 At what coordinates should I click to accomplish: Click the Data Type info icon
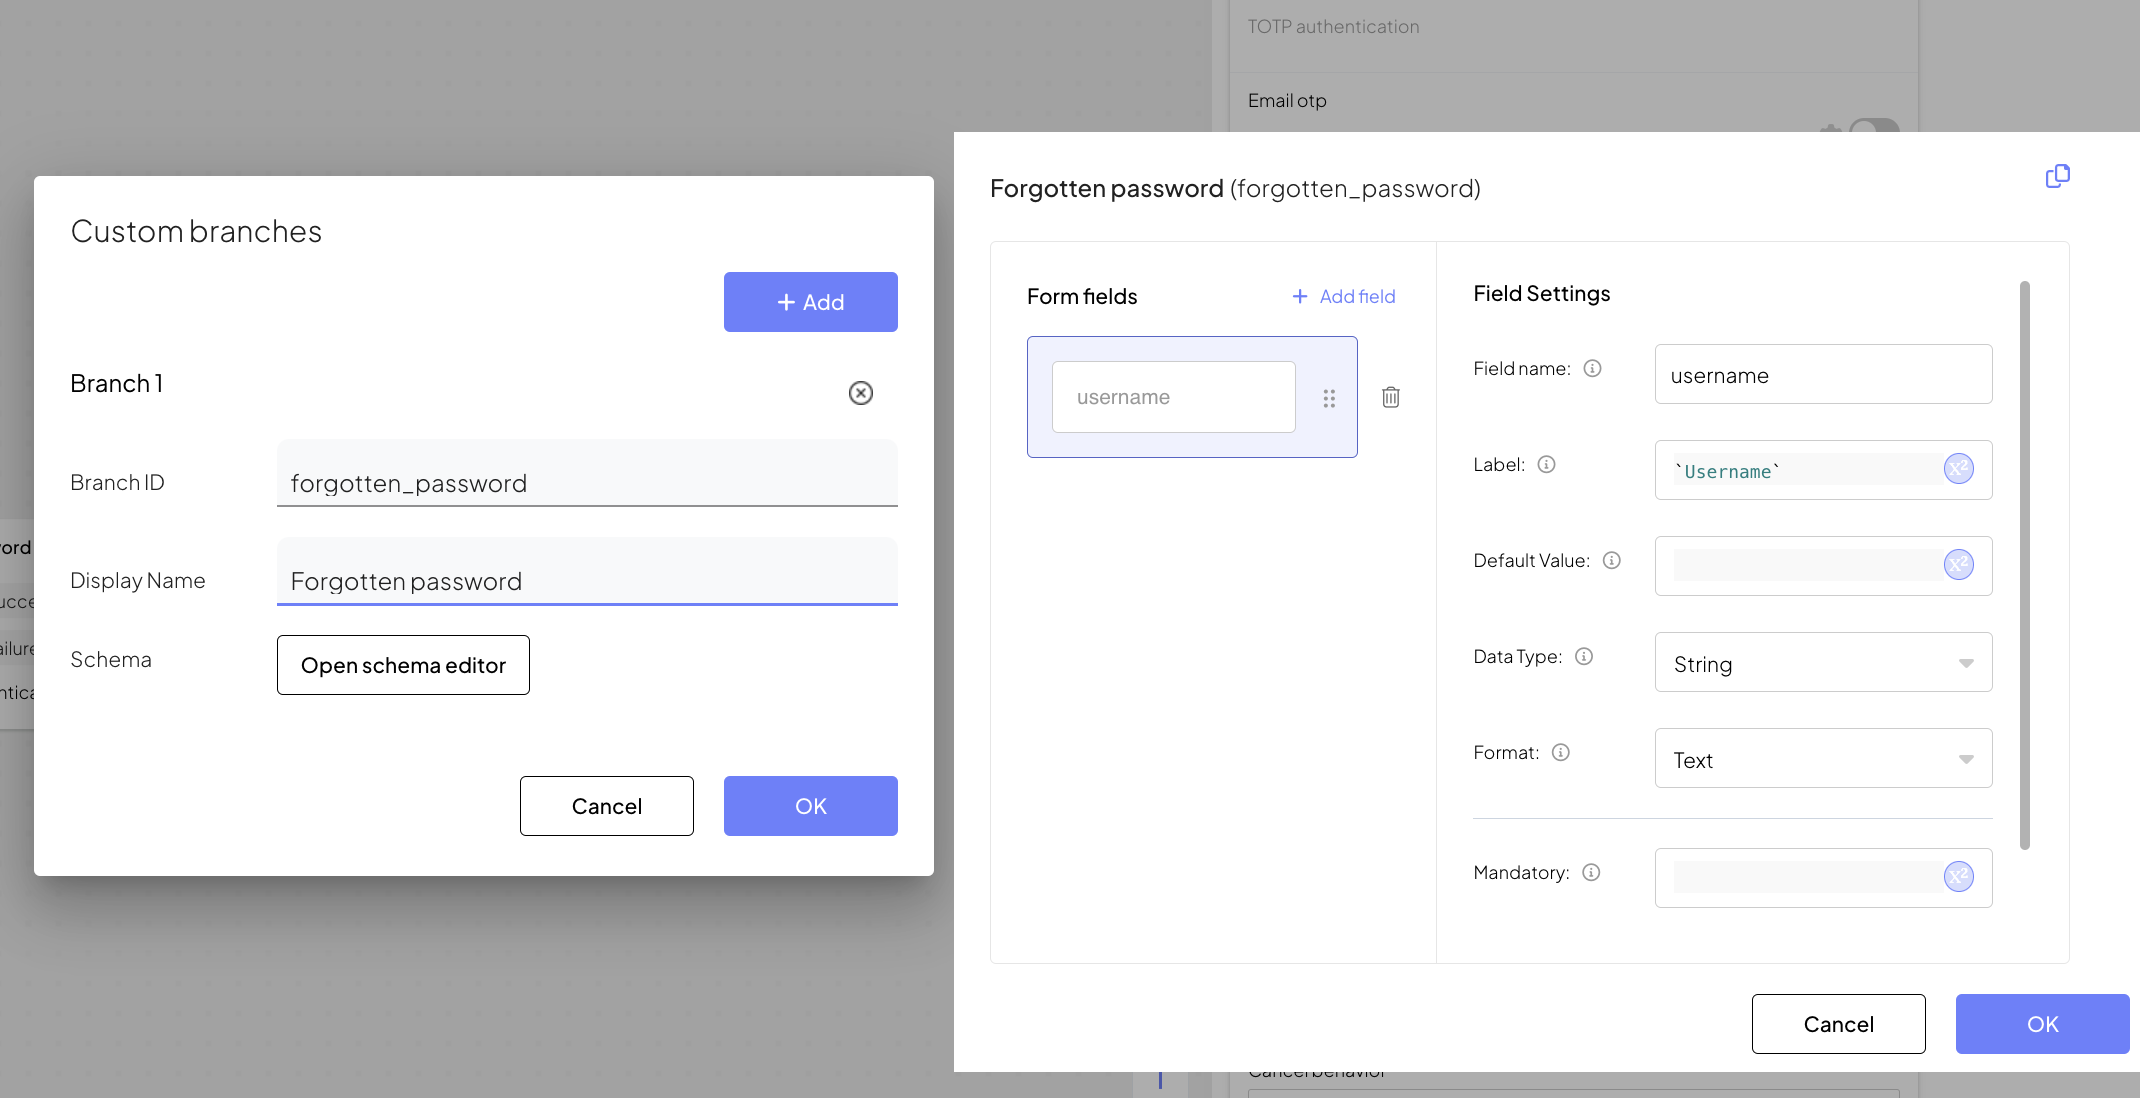[x=1584, y=657]
